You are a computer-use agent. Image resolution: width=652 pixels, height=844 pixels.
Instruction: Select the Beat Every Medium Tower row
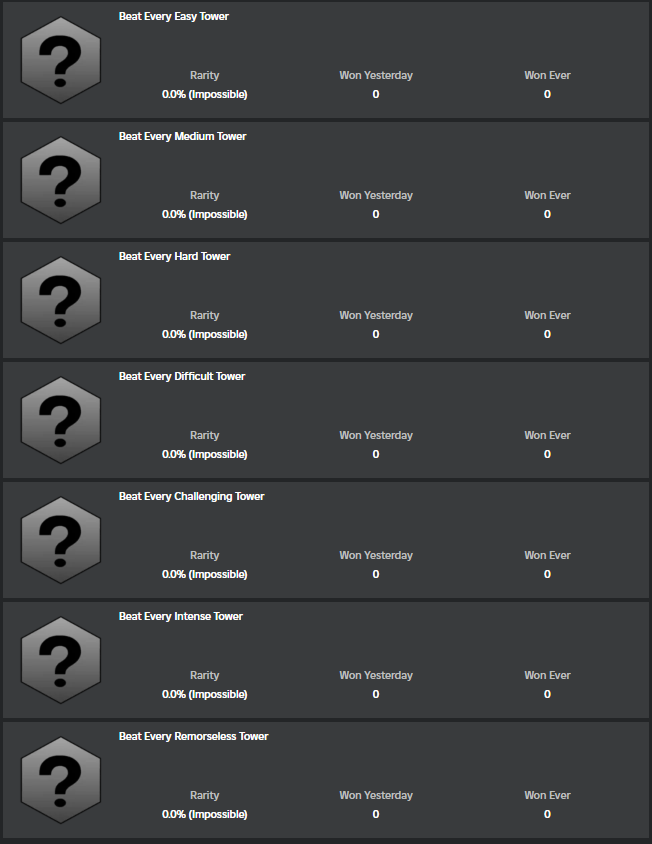pos(326,178)
